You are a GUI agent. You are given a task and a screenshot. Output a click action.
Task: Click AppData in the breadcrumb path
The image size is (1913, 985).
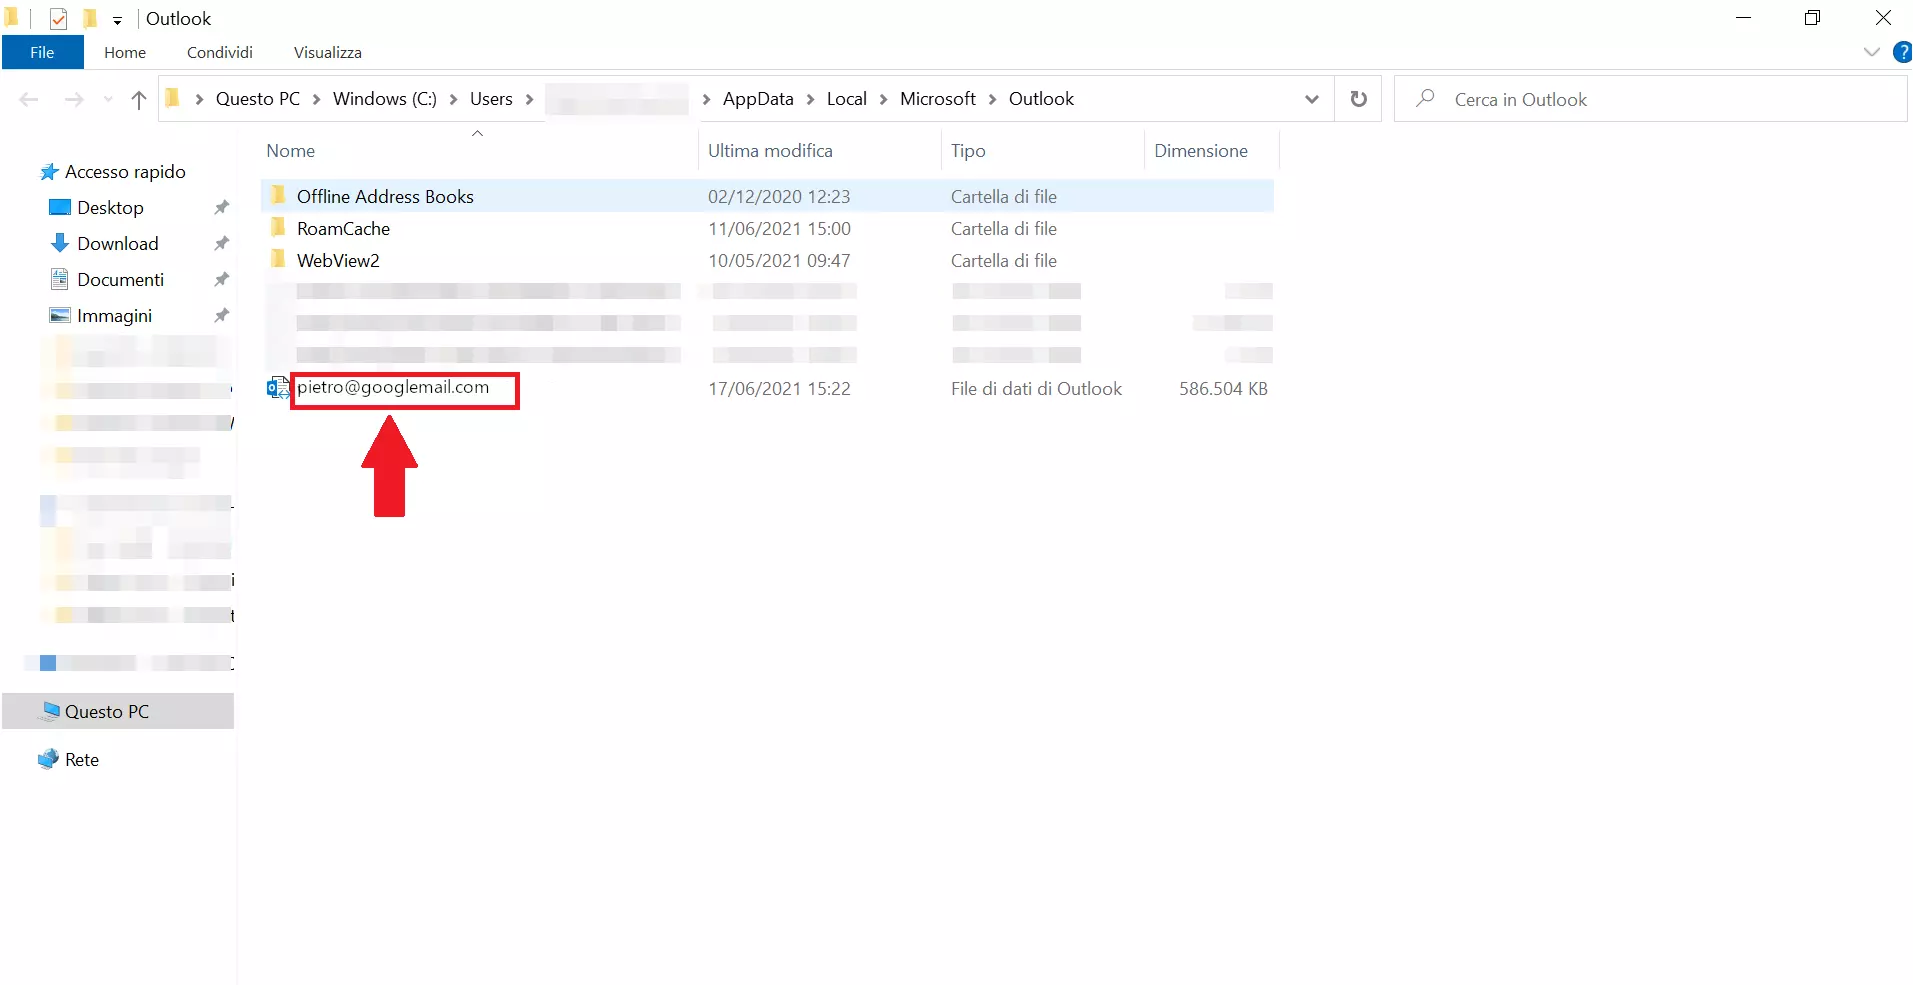(x=758, y=99)
